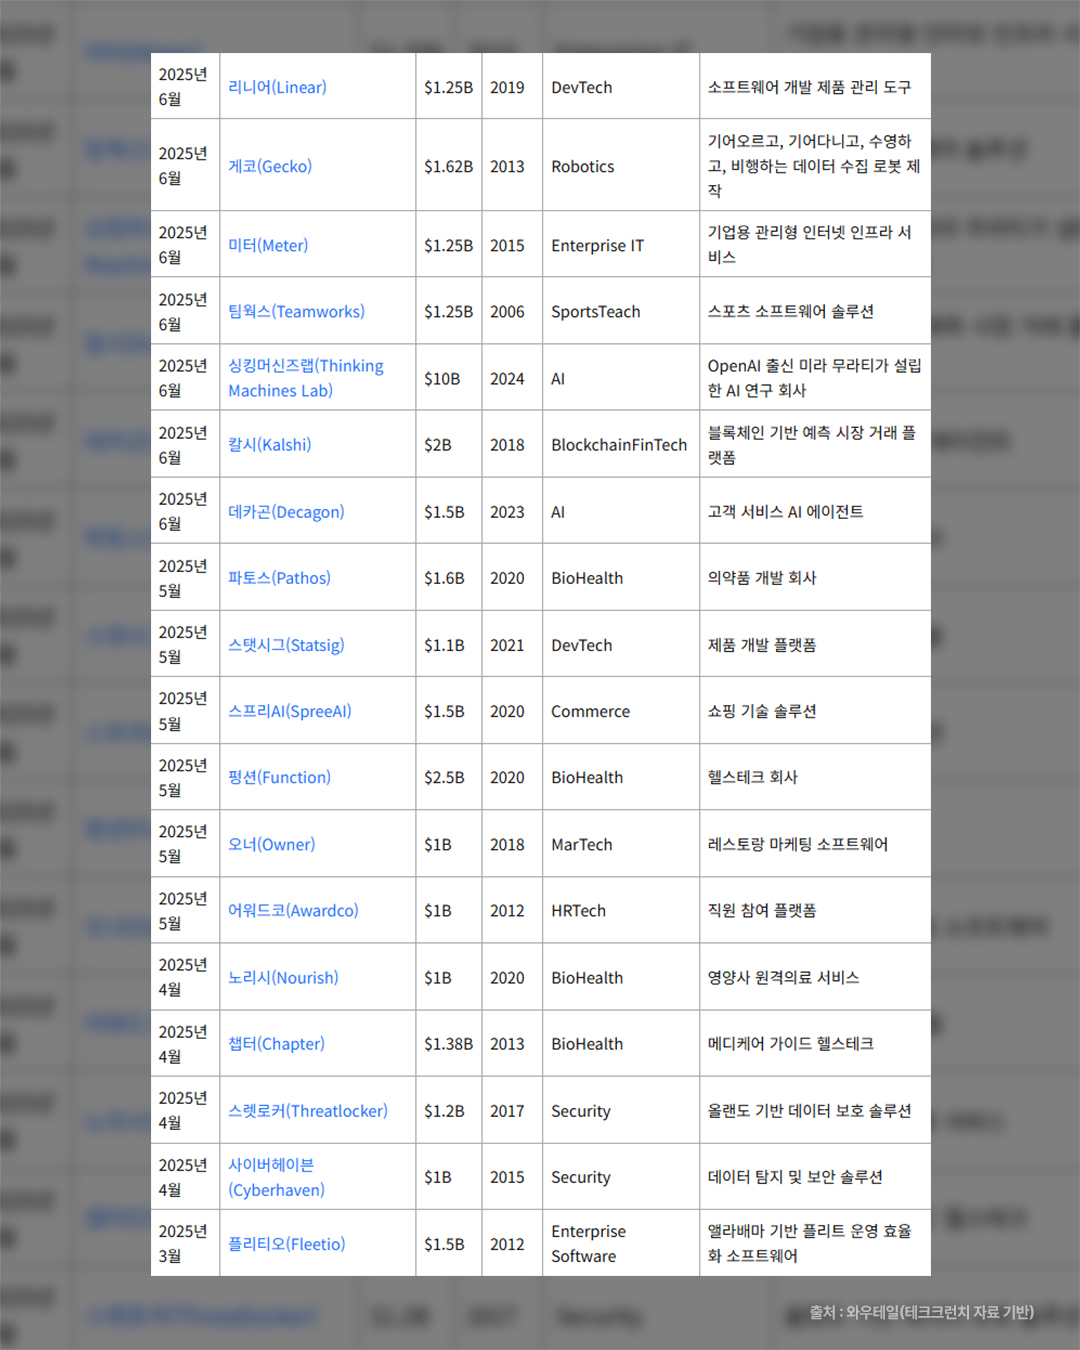
Task: Open the 오너(Owner) link
Action: click(271, 844)
